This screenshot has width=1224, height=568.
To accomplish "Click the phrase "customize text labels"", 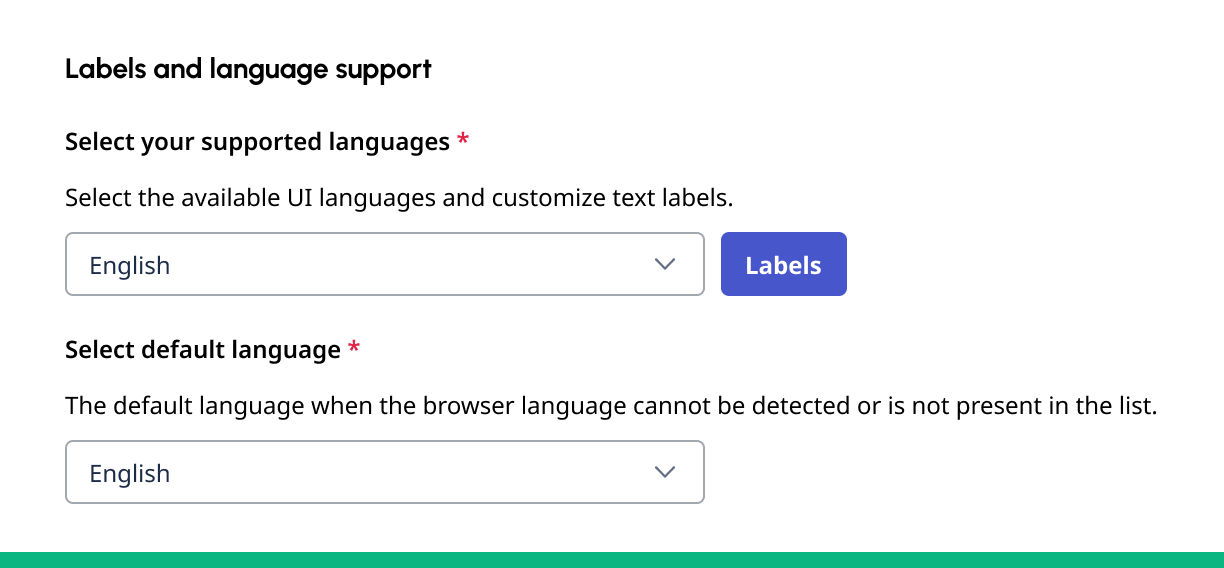I will coord(610,198).
